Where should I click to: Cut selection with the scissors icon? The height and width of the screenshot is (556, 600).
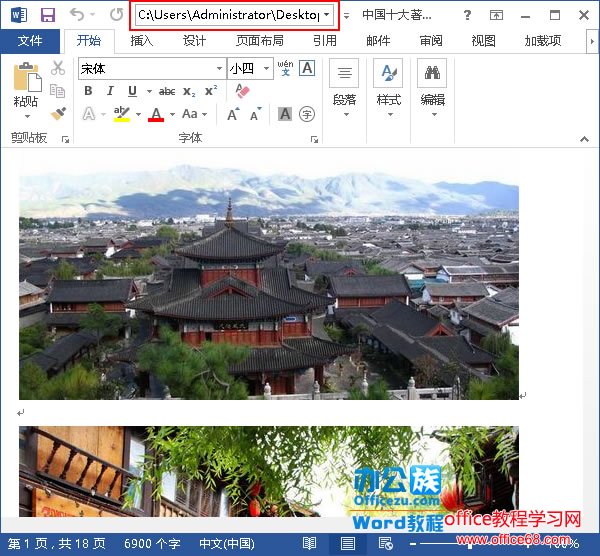(58, 68)
